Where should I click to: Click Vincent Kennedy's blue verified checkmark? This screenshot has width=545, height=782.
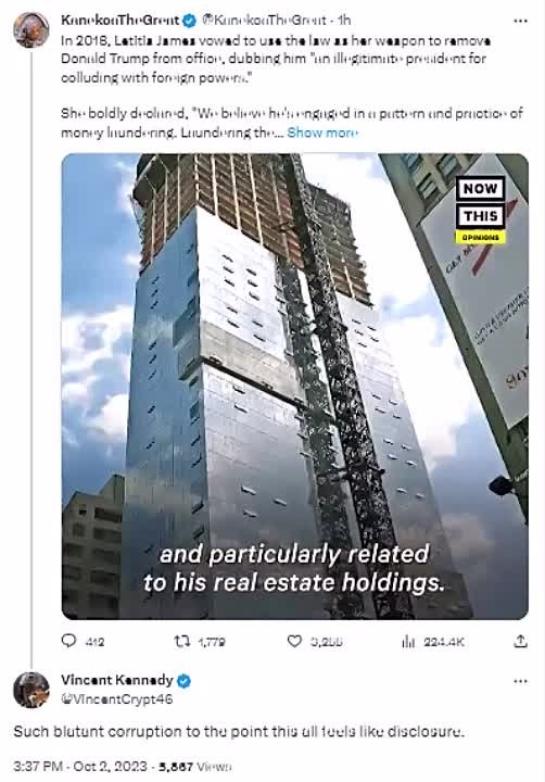184,681
